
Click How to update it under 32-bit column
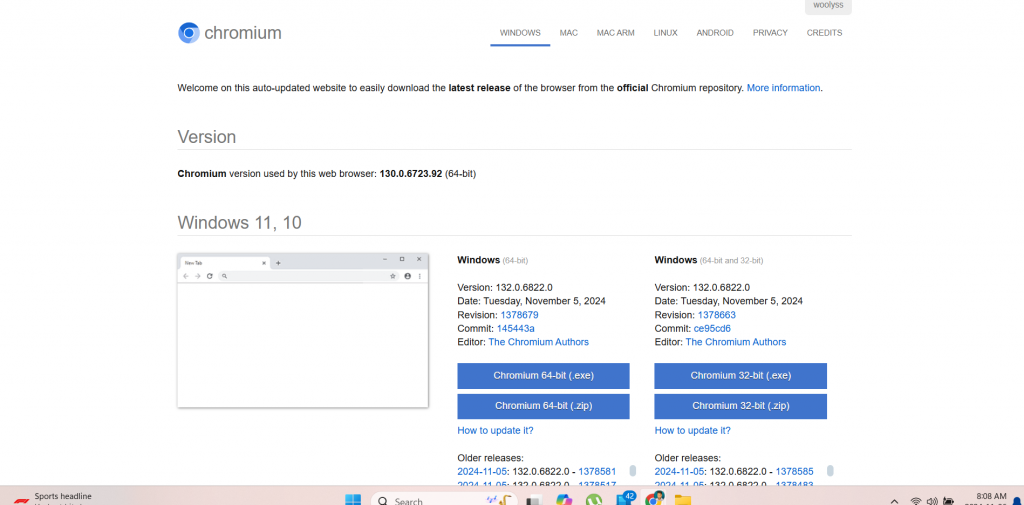tap(692, 431)
